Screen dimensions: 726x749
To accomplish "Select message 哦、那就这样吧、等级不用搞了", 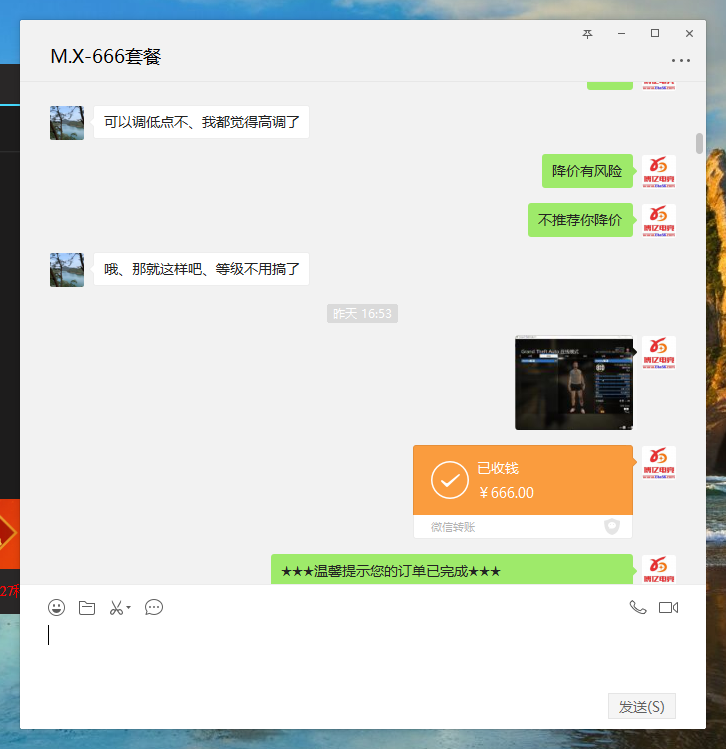I will click(x=202, y=269).
